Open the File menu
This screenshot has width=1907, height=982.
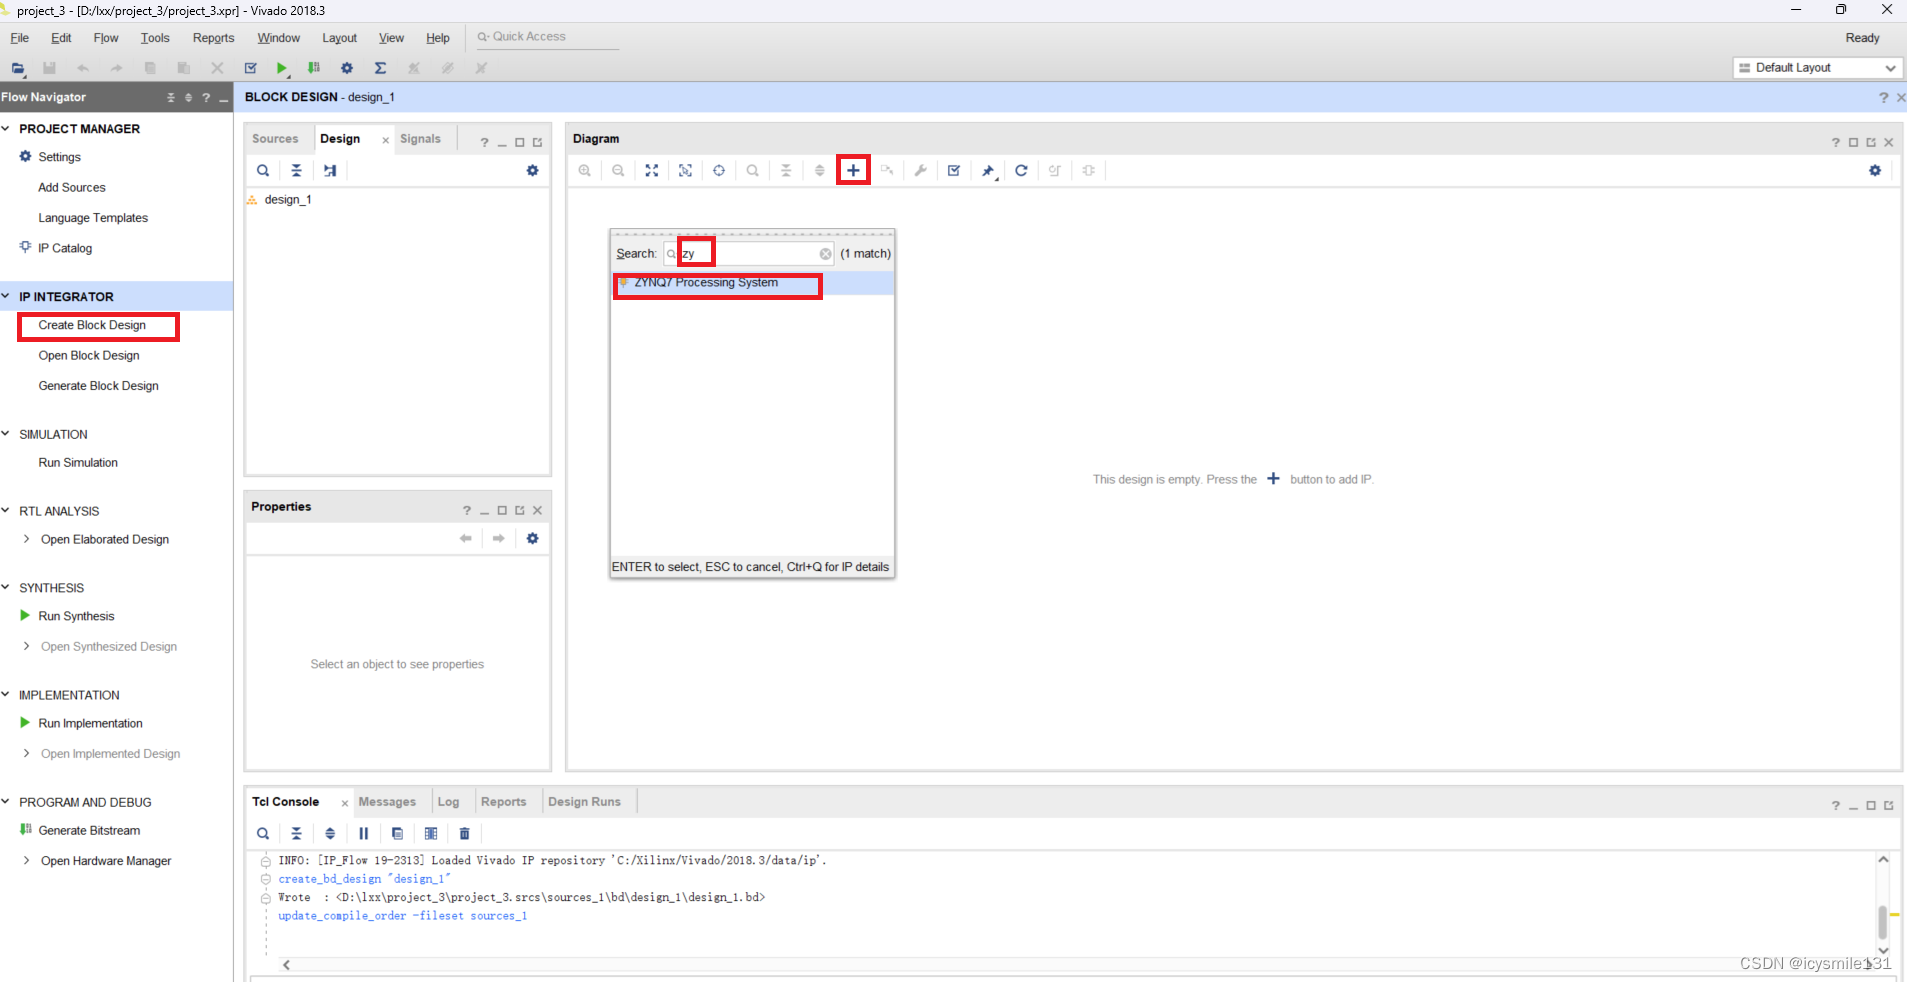pyautogui.click(x=20, y=38)
